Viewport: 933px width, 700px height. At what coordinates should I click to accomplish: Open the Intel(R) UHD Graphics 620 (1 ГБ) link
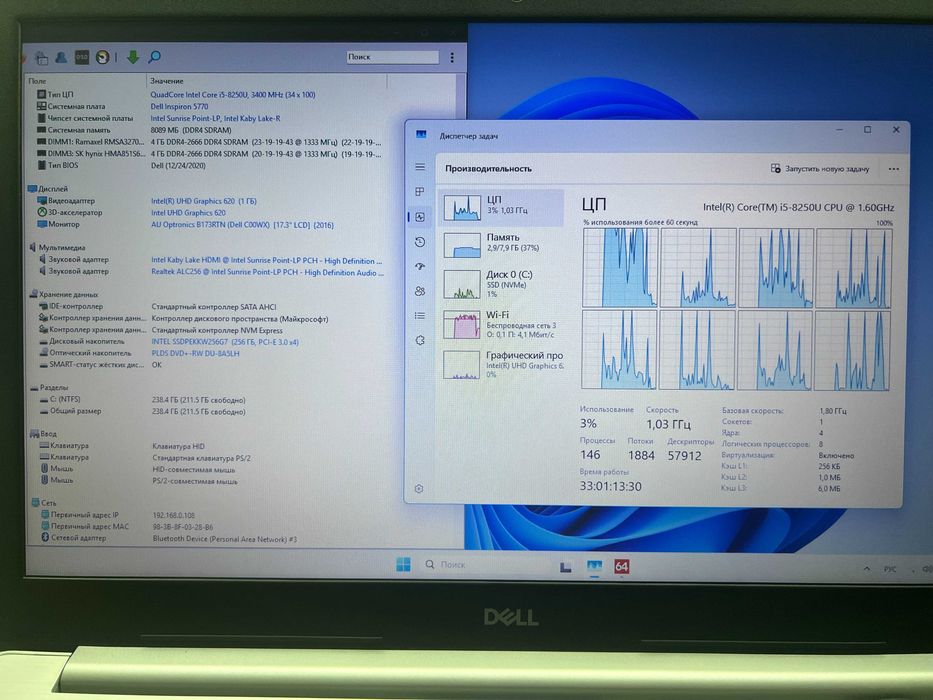[x=203, y=201]
